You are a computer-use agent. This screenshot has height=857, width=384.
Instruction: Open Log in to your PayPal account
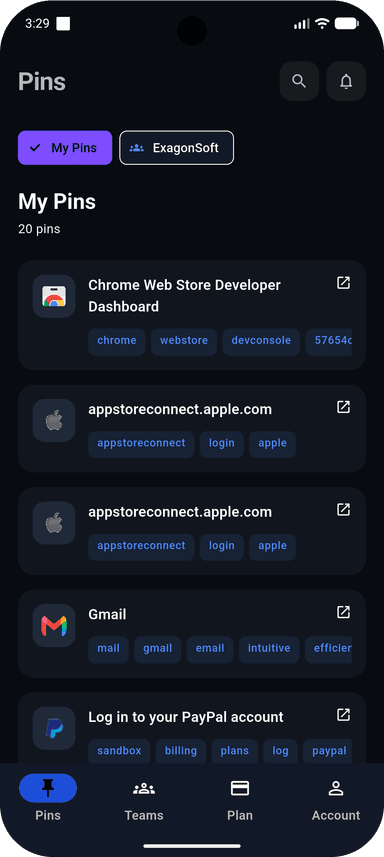186,717
